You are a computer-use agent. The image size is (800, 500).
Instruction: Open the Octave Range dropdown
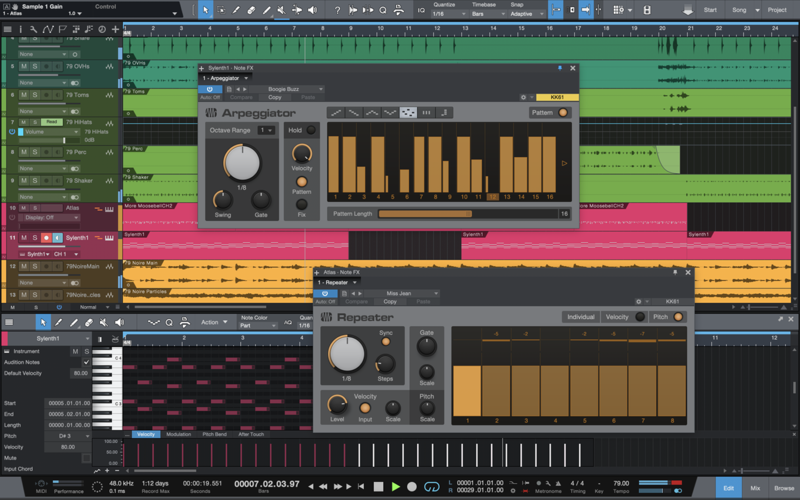266,130
